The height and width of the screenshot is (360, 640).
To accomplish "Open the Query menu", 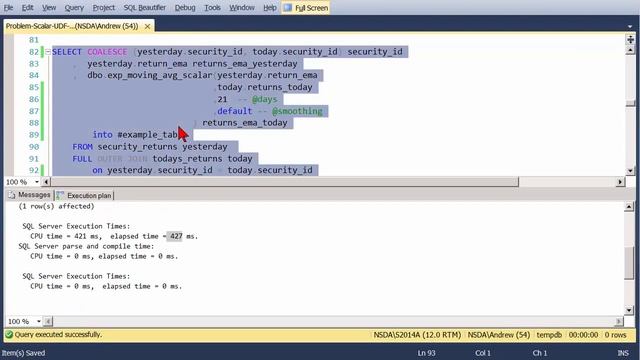I will [74, 8].
